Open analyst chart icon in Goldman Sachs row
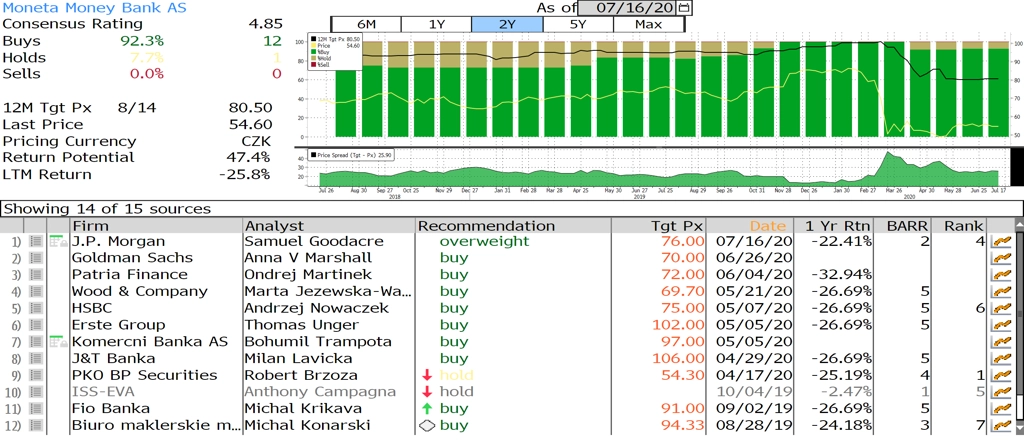Viewport: 1024px width, 443px height. point(1000,258)
